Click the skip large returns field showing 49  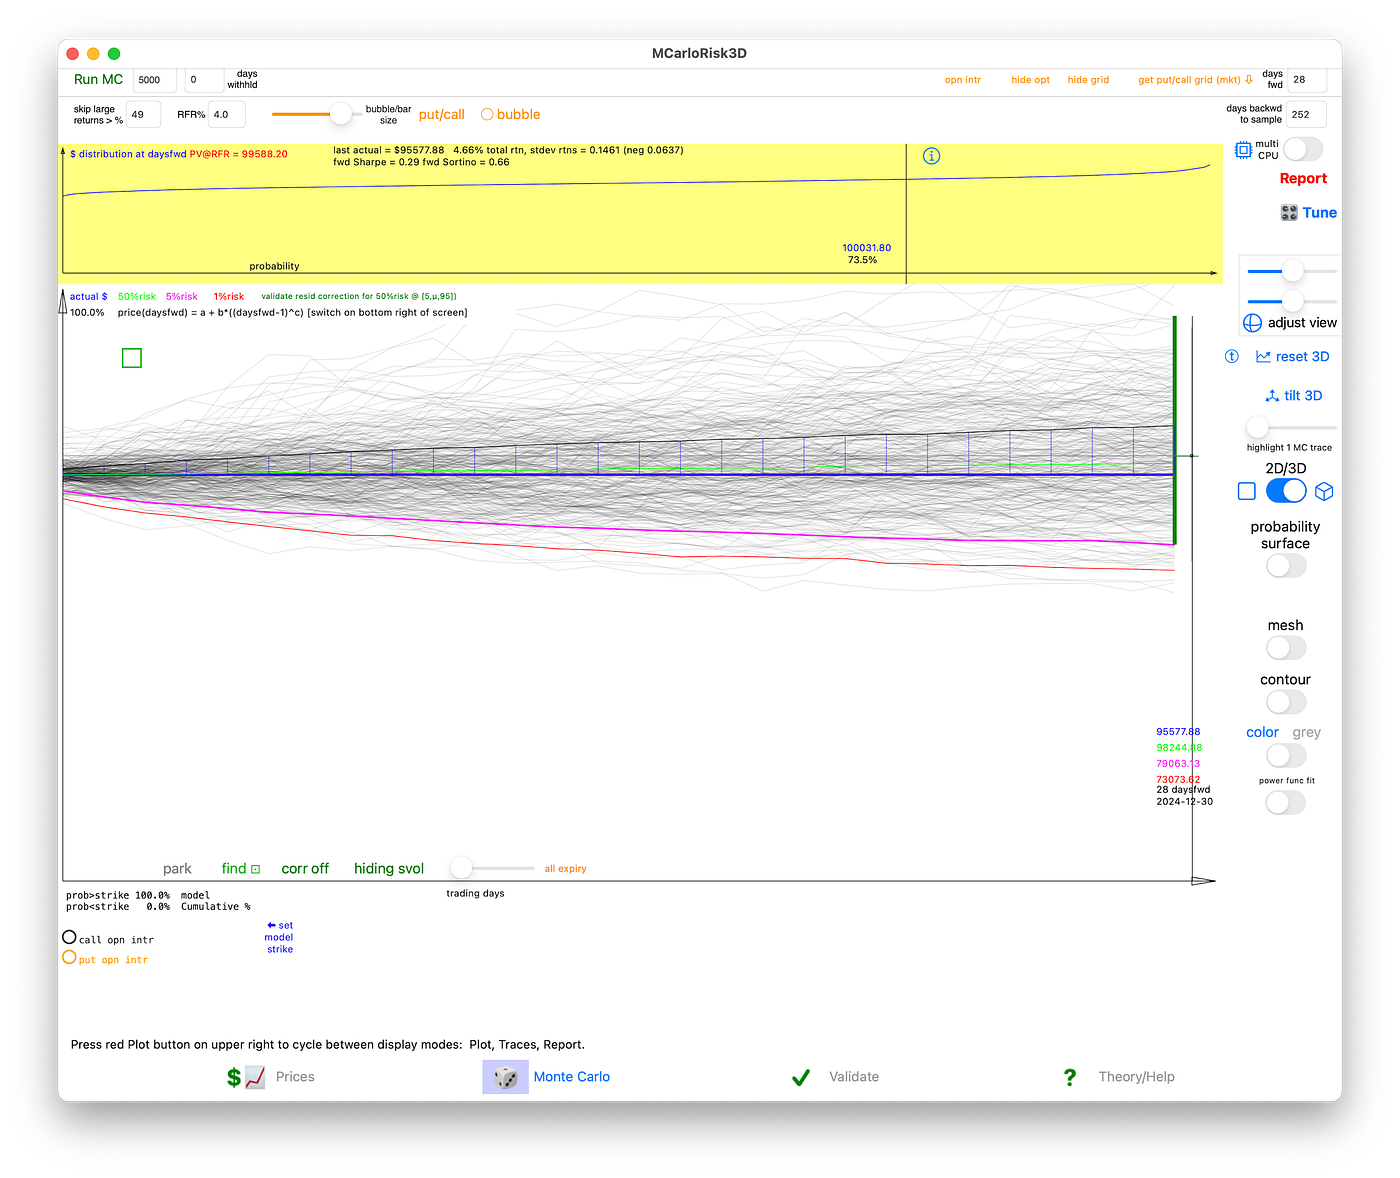[x=143, y=115]
